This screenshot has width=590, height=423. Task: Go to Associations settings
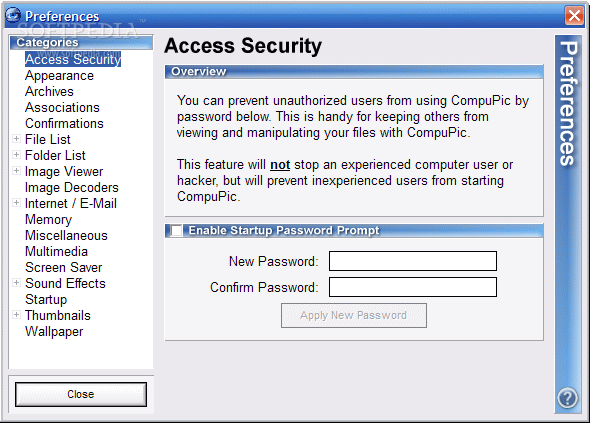tap(62, 108)
